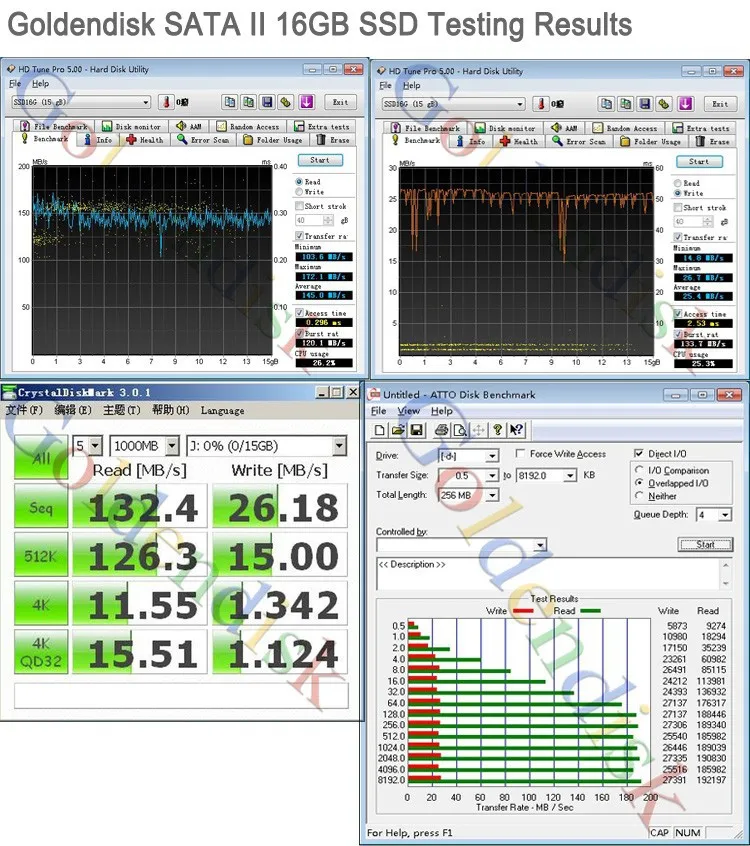Open 8192.0 transfer size dropdown in ATTO

(570, 475)
